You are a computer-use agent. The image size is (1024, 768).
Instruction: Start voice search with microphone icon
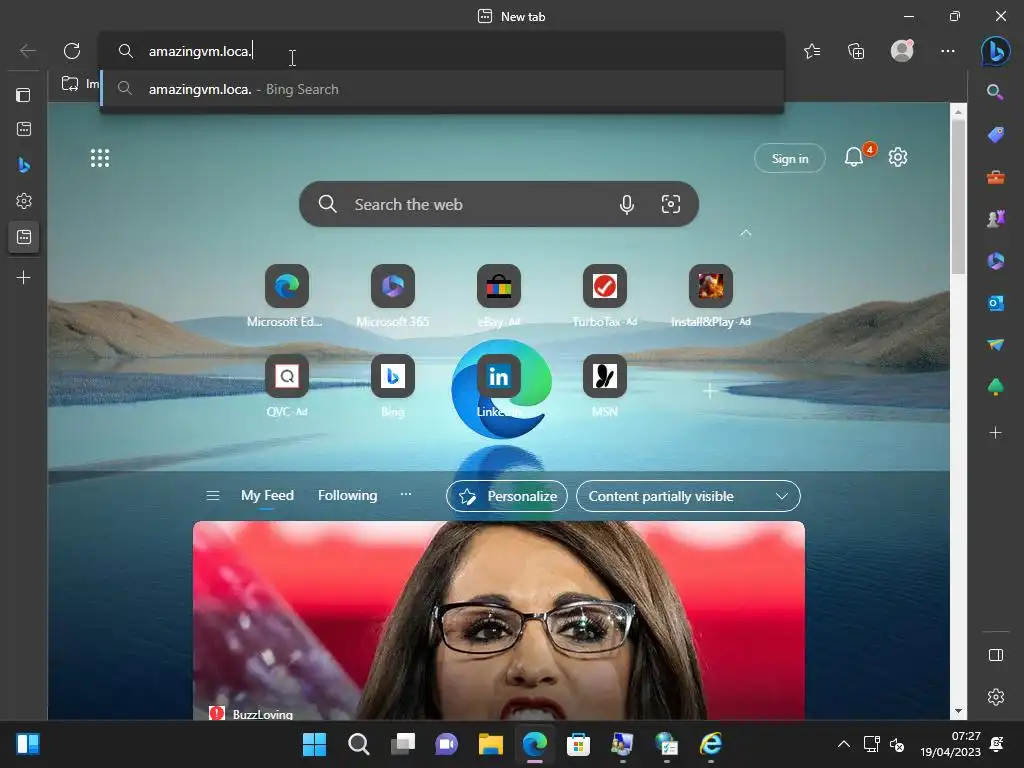click(627, 204)
